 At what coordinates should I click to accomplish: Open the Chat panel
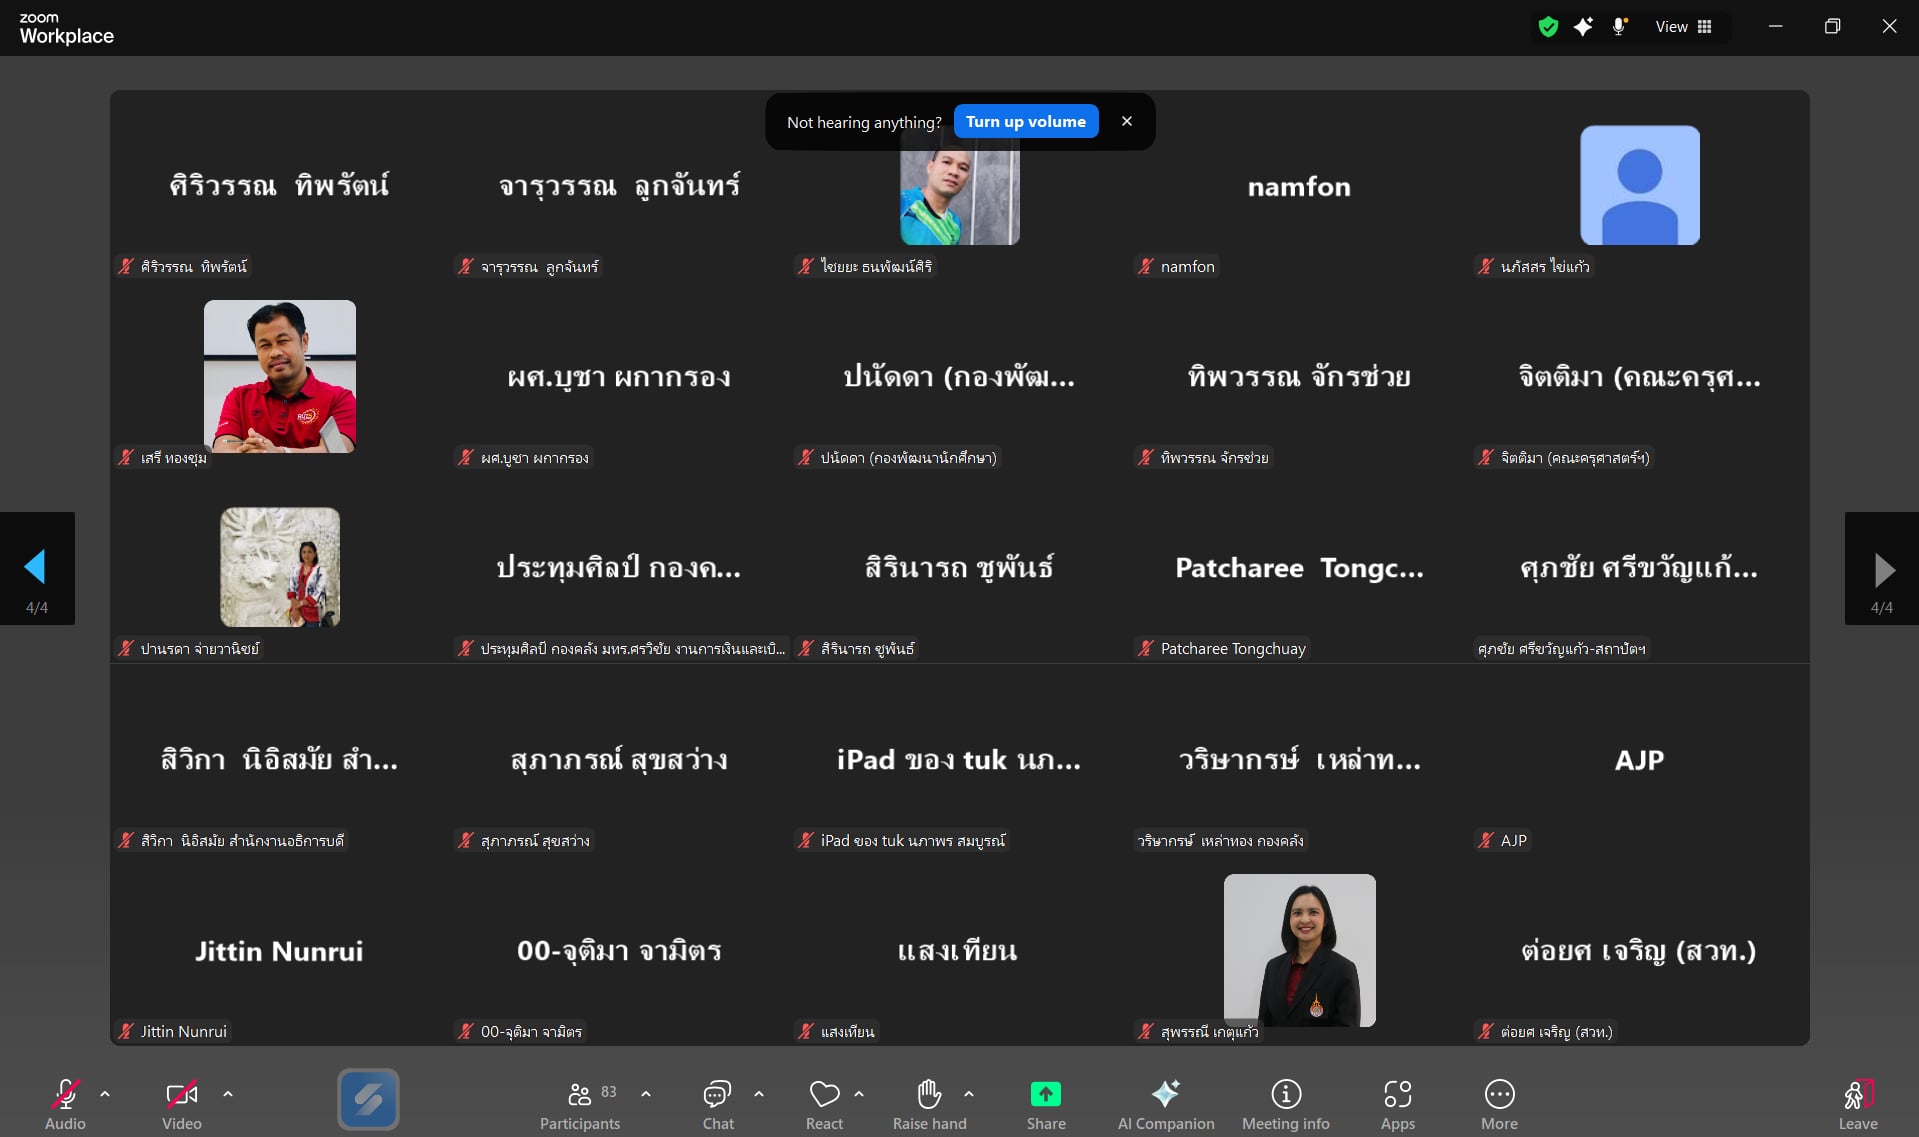[x=717, y=1104]
